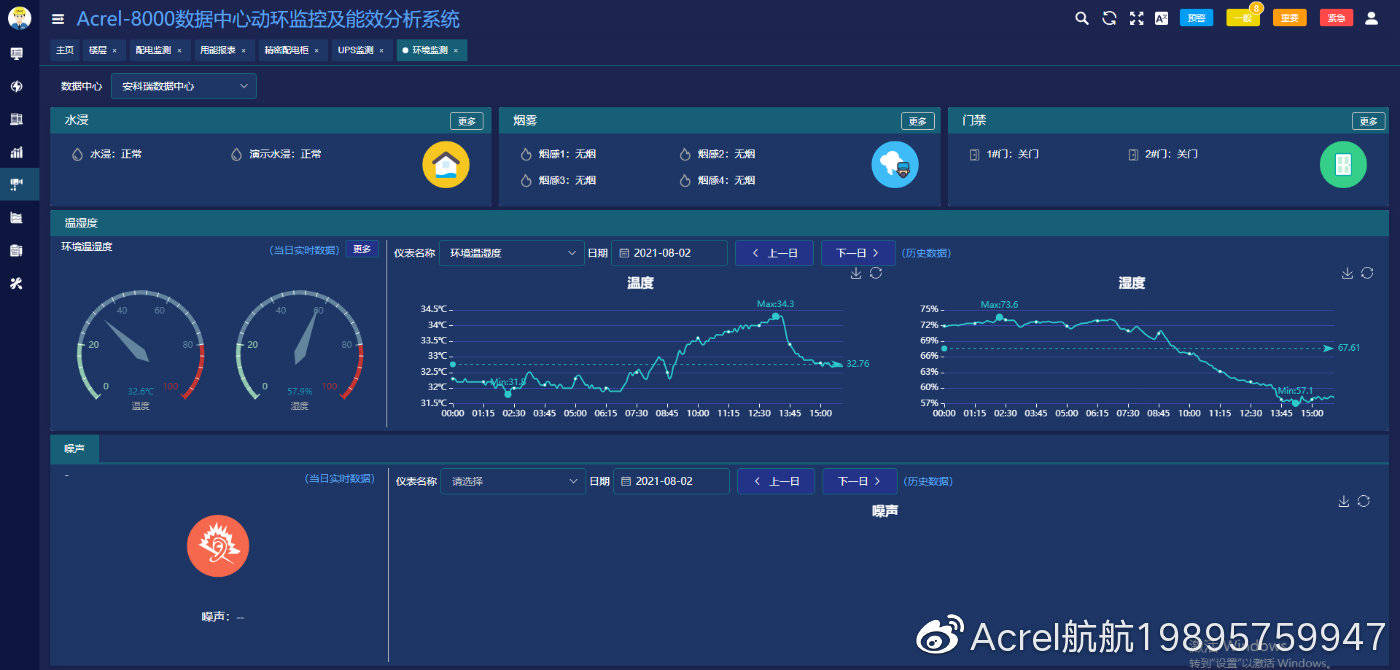Click the Max:34.3 point on the 温度 chart
Viewport: 1400px width, 670px height.
[776, 316]
